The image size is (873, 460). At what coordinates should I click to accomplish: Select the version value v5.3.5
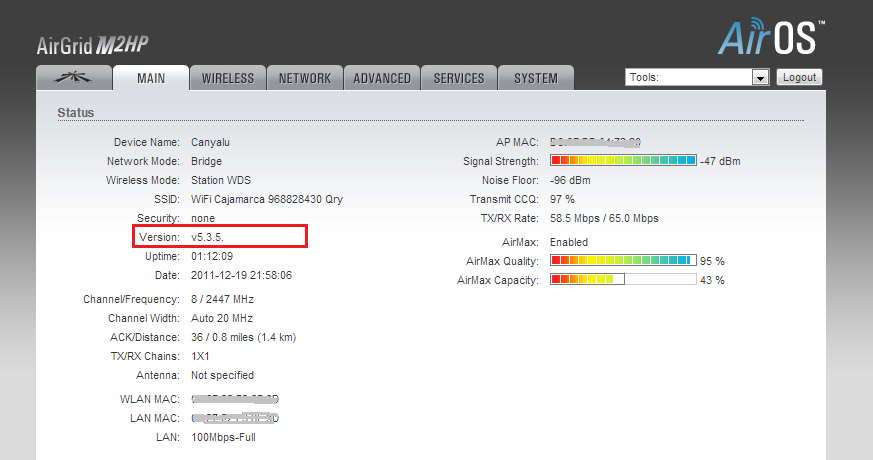point(207,237)
